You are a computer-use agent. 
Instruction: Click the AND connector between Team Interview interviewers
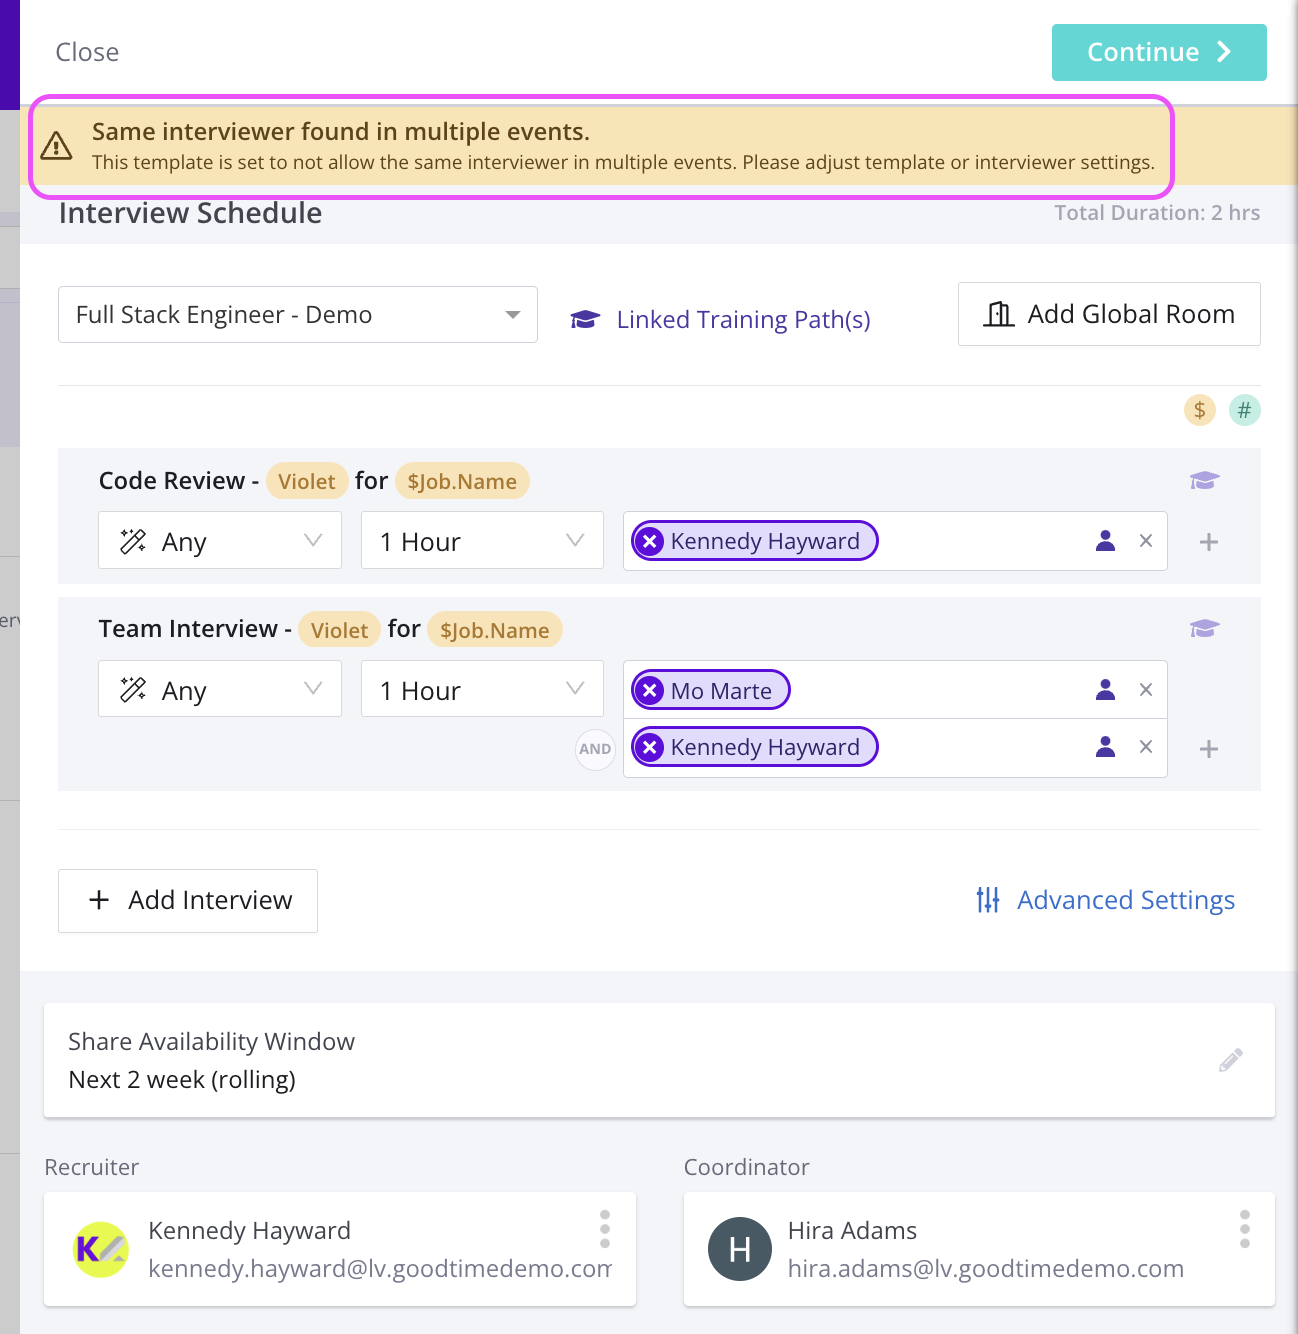pyautogui.click(x=595, y=749)
